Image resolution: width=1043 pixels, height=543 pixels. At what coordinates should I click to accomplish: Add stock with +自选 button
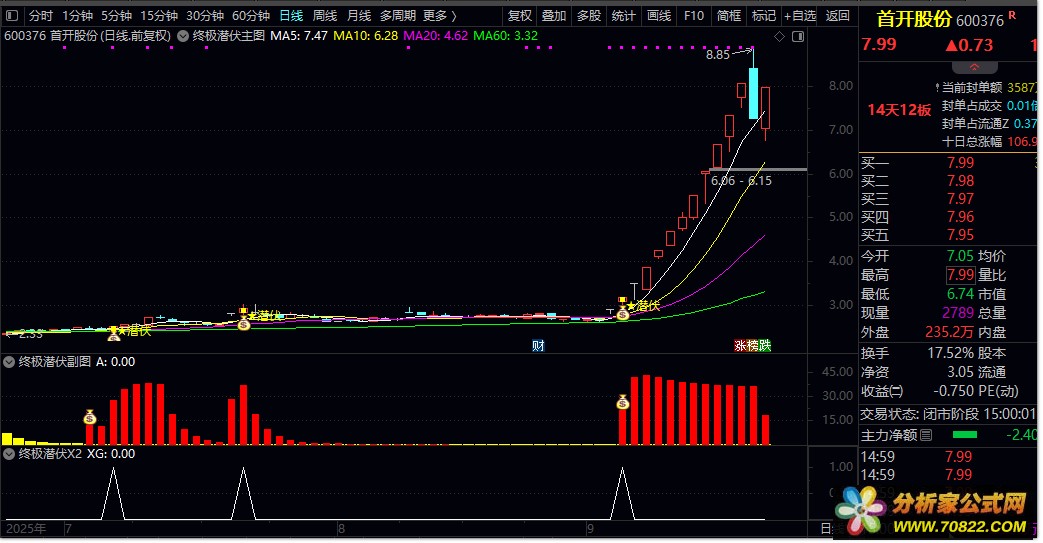(800, 15)
